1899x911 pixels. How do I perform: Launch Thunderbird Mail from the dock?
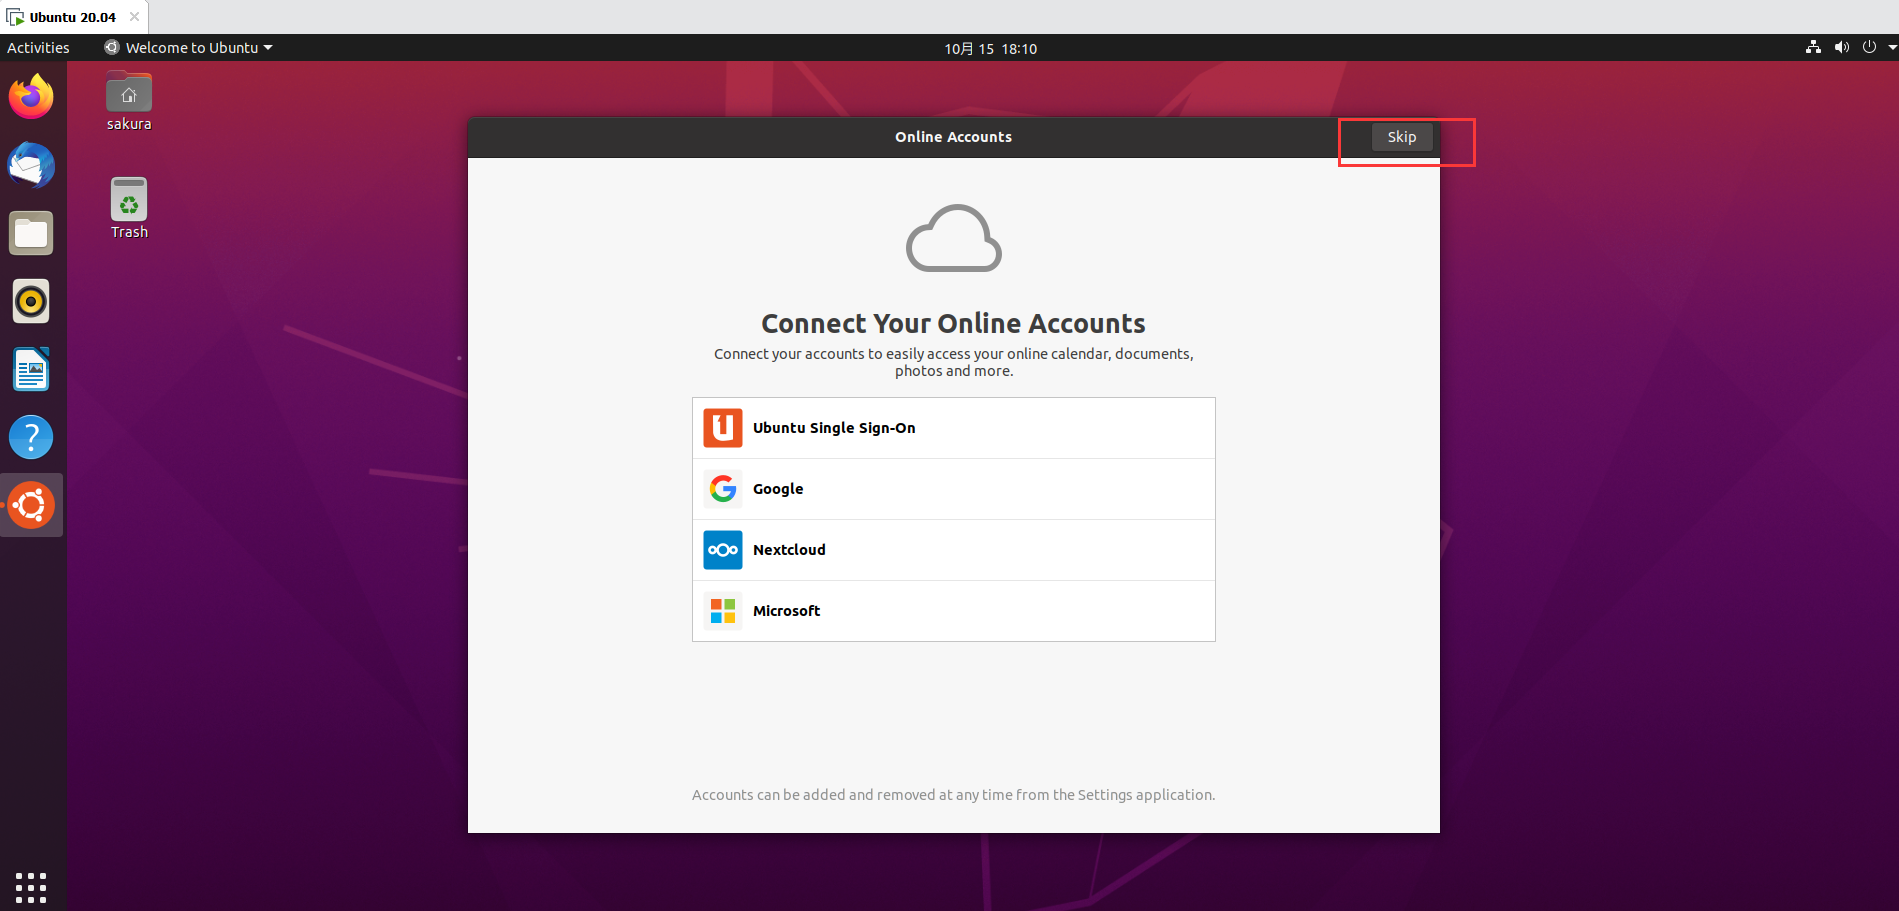point(31,165)
